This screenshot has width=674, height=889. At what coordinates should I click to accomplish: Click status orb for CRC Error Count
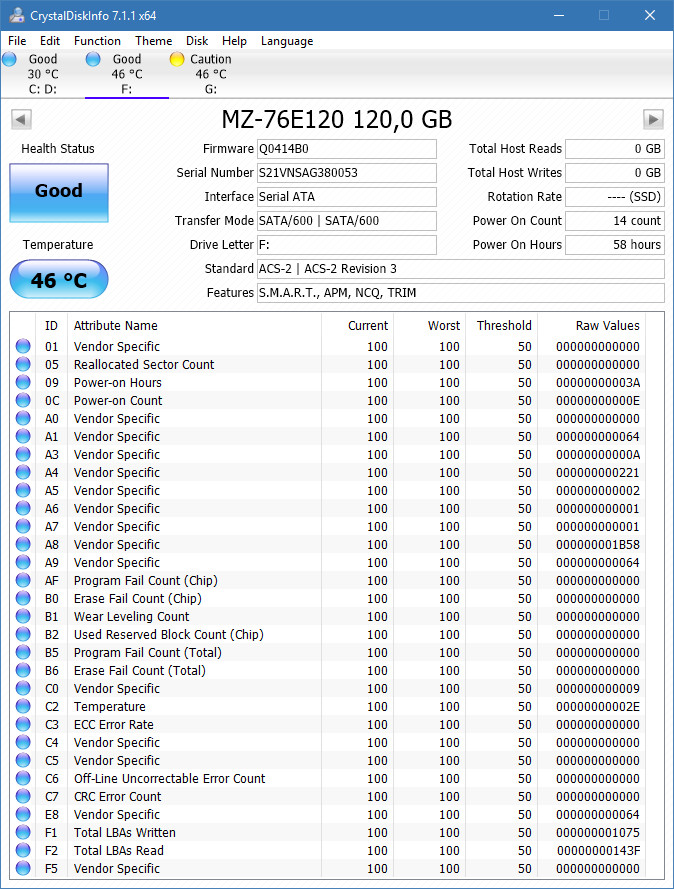(23, 796)
